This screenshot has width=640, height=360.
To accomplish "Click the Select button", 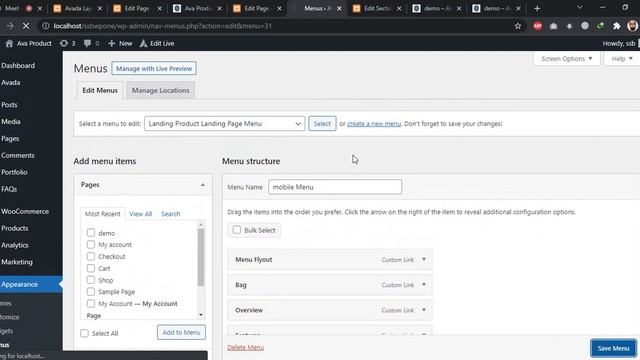I will pyautogui.click(x=322, y=124).
